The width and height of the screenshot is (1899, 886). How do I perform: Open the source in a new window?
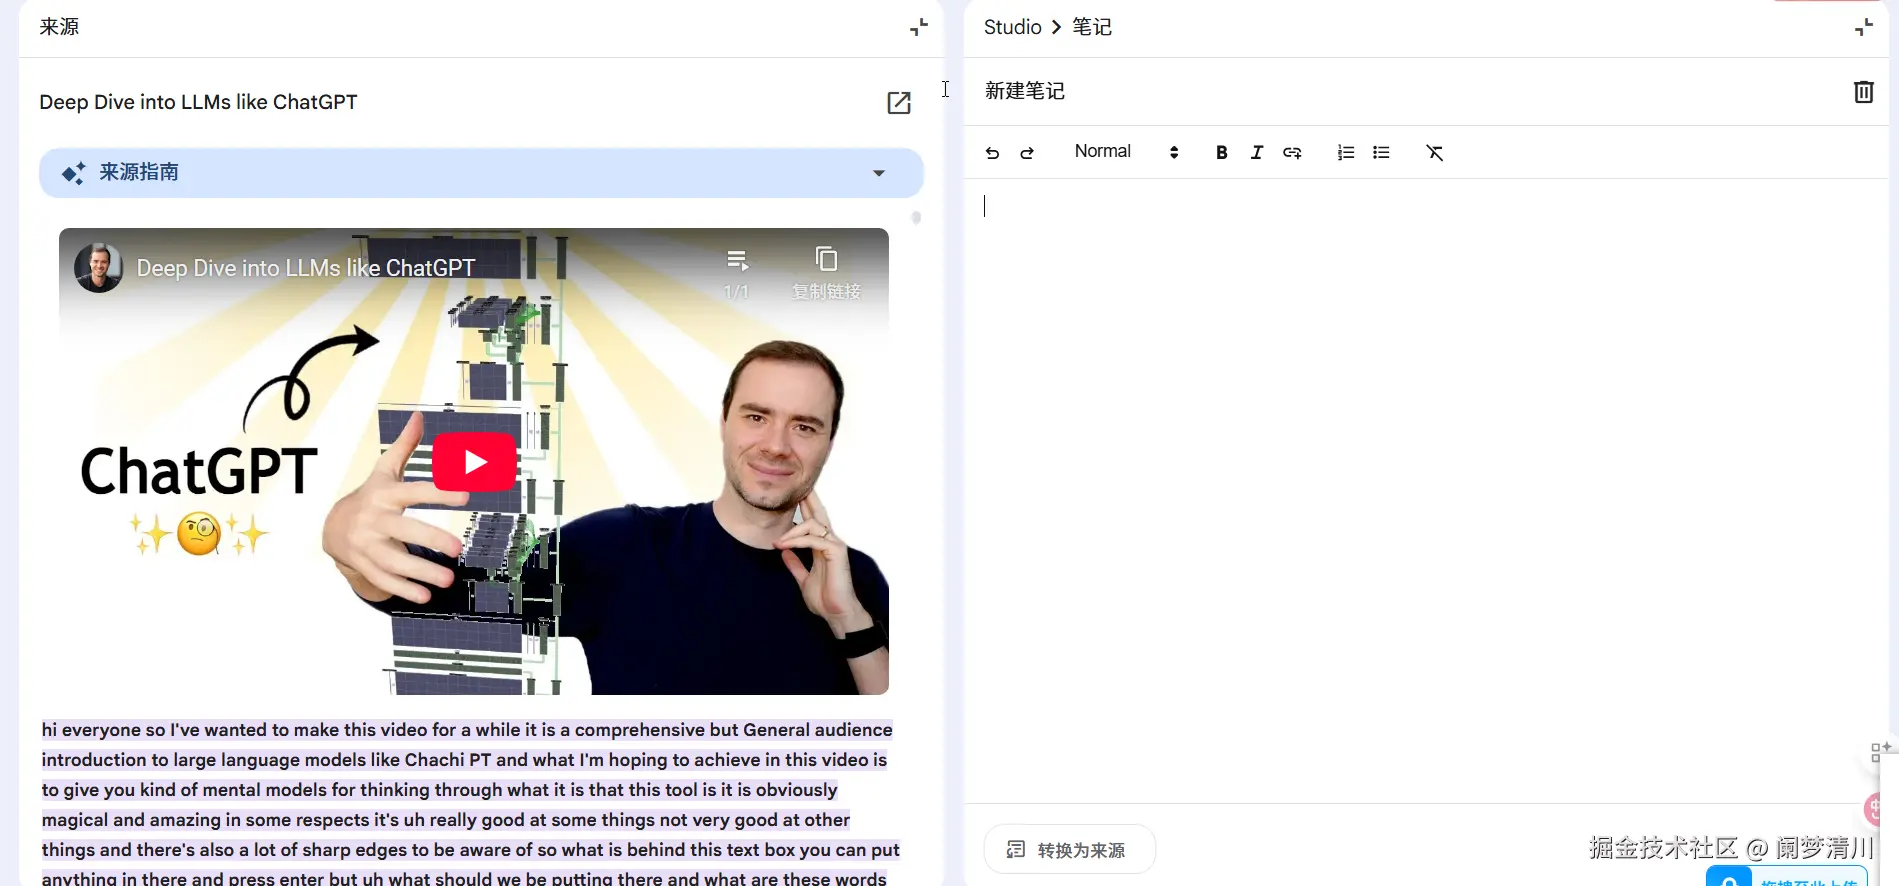[x=899, y=102]
